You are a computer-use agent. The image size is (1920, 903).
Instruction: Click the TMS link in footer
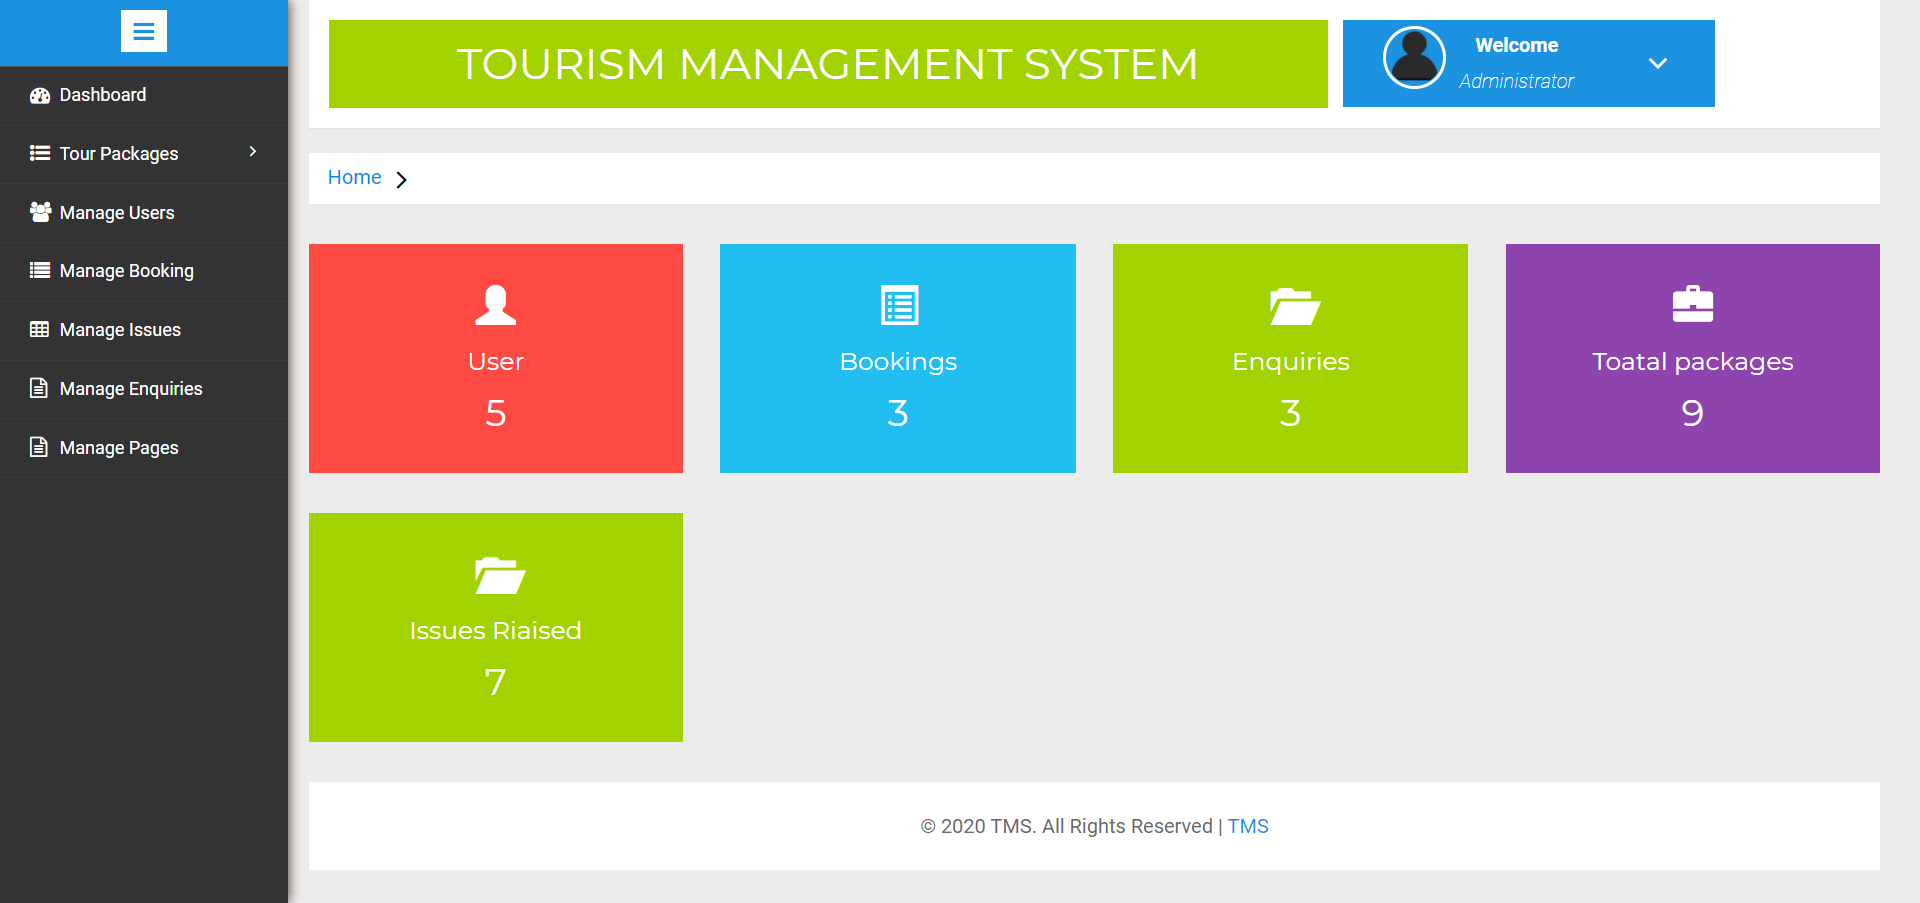click(x=1247, y=826)
